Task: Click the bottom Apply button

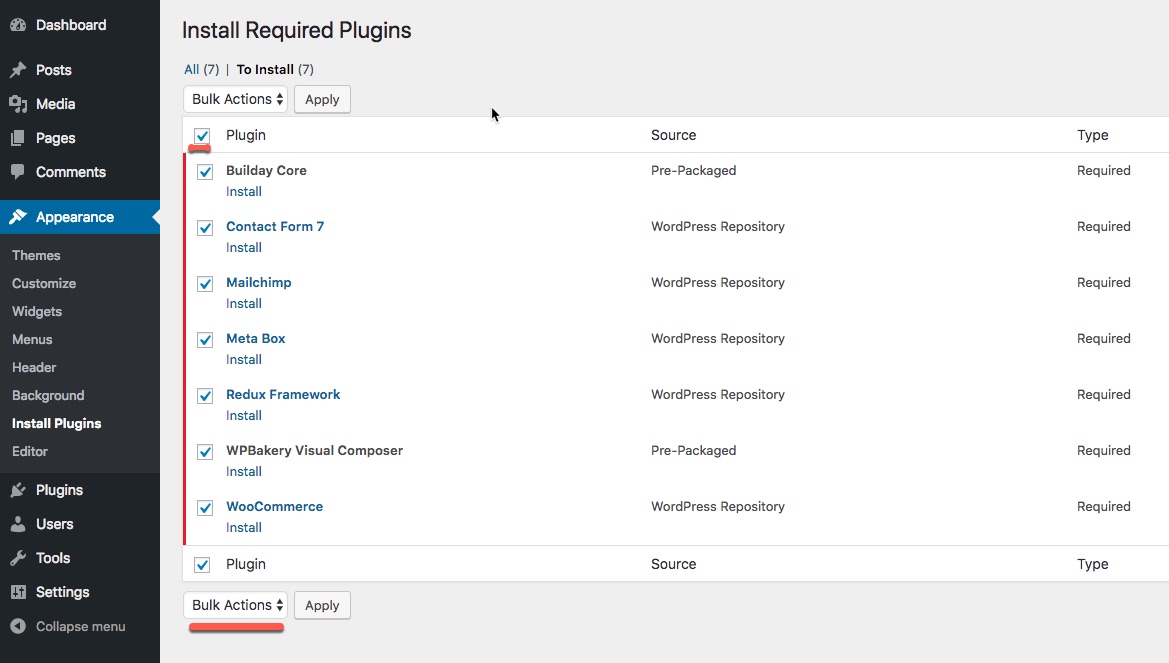Action: (322, 606)
